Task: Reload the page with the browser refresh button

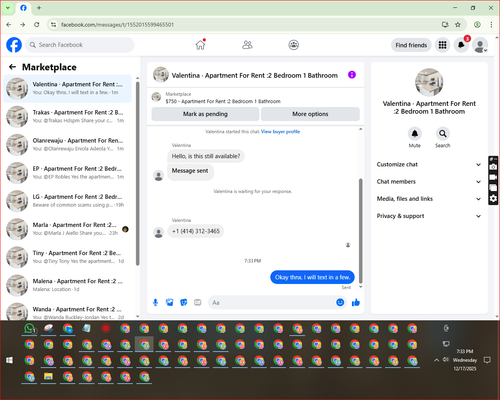Action: point(37,25)
